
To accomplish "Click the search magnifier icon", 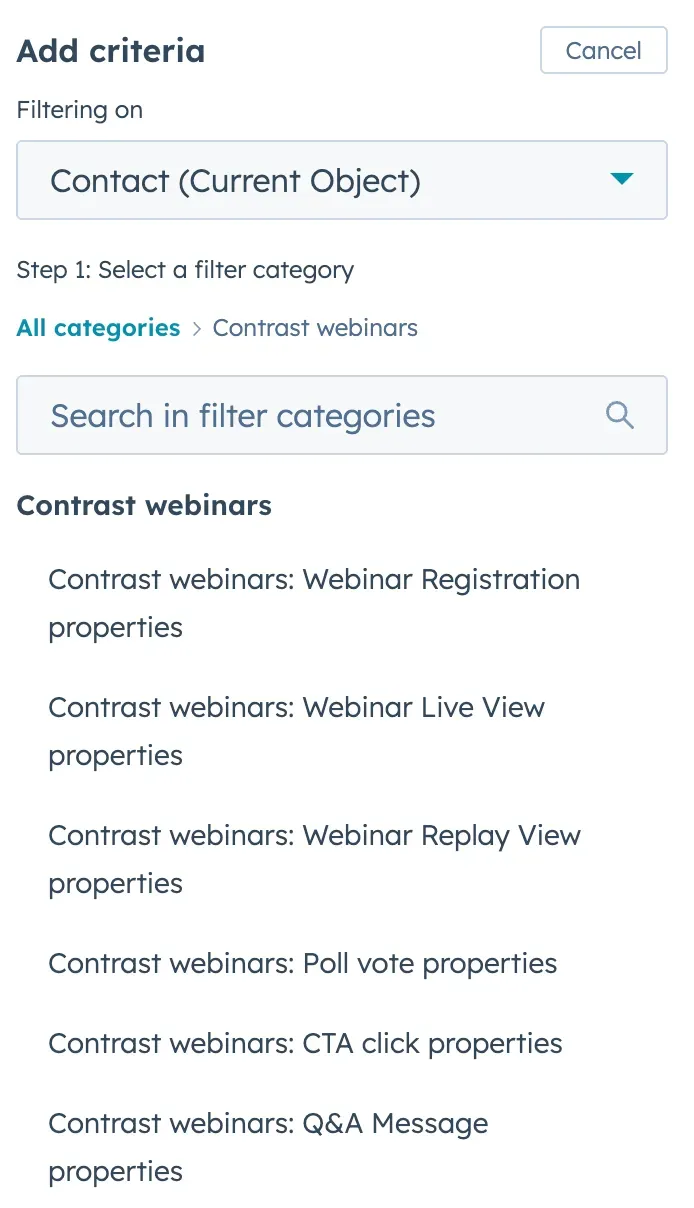I will coord(619,415).
